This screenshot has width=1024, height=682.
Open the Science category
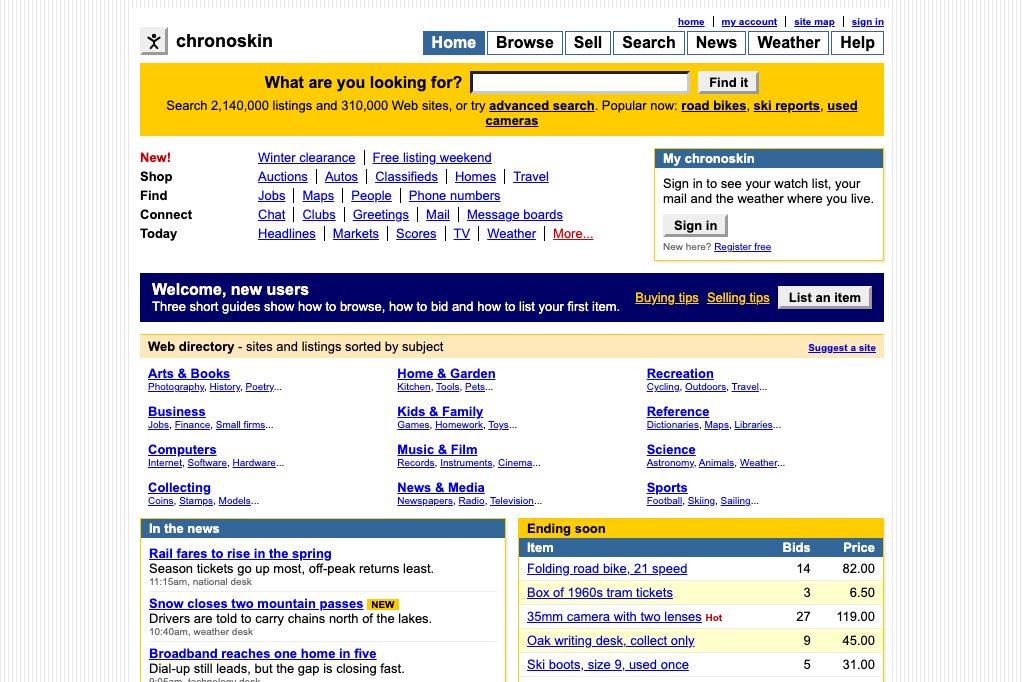[x=671, y=449]
